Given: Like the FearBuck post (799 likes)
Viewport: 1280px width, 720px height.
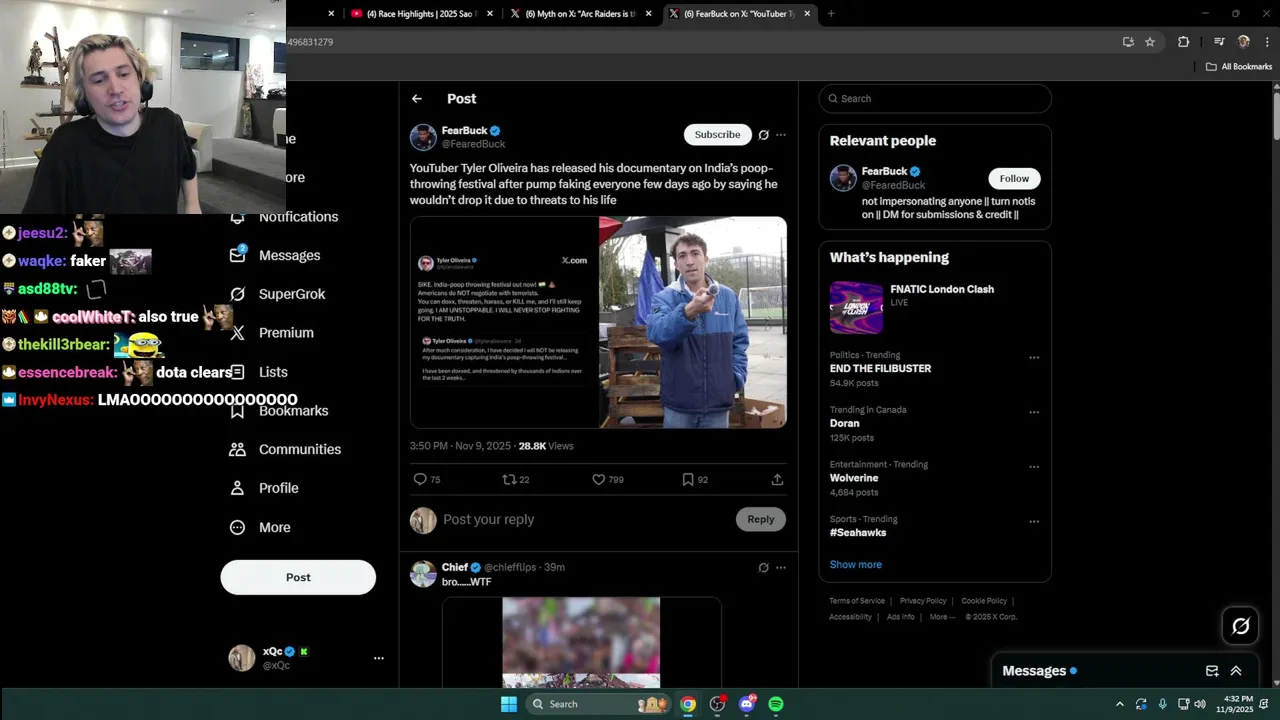Looking at the screenshot, I should click(608, 480).
